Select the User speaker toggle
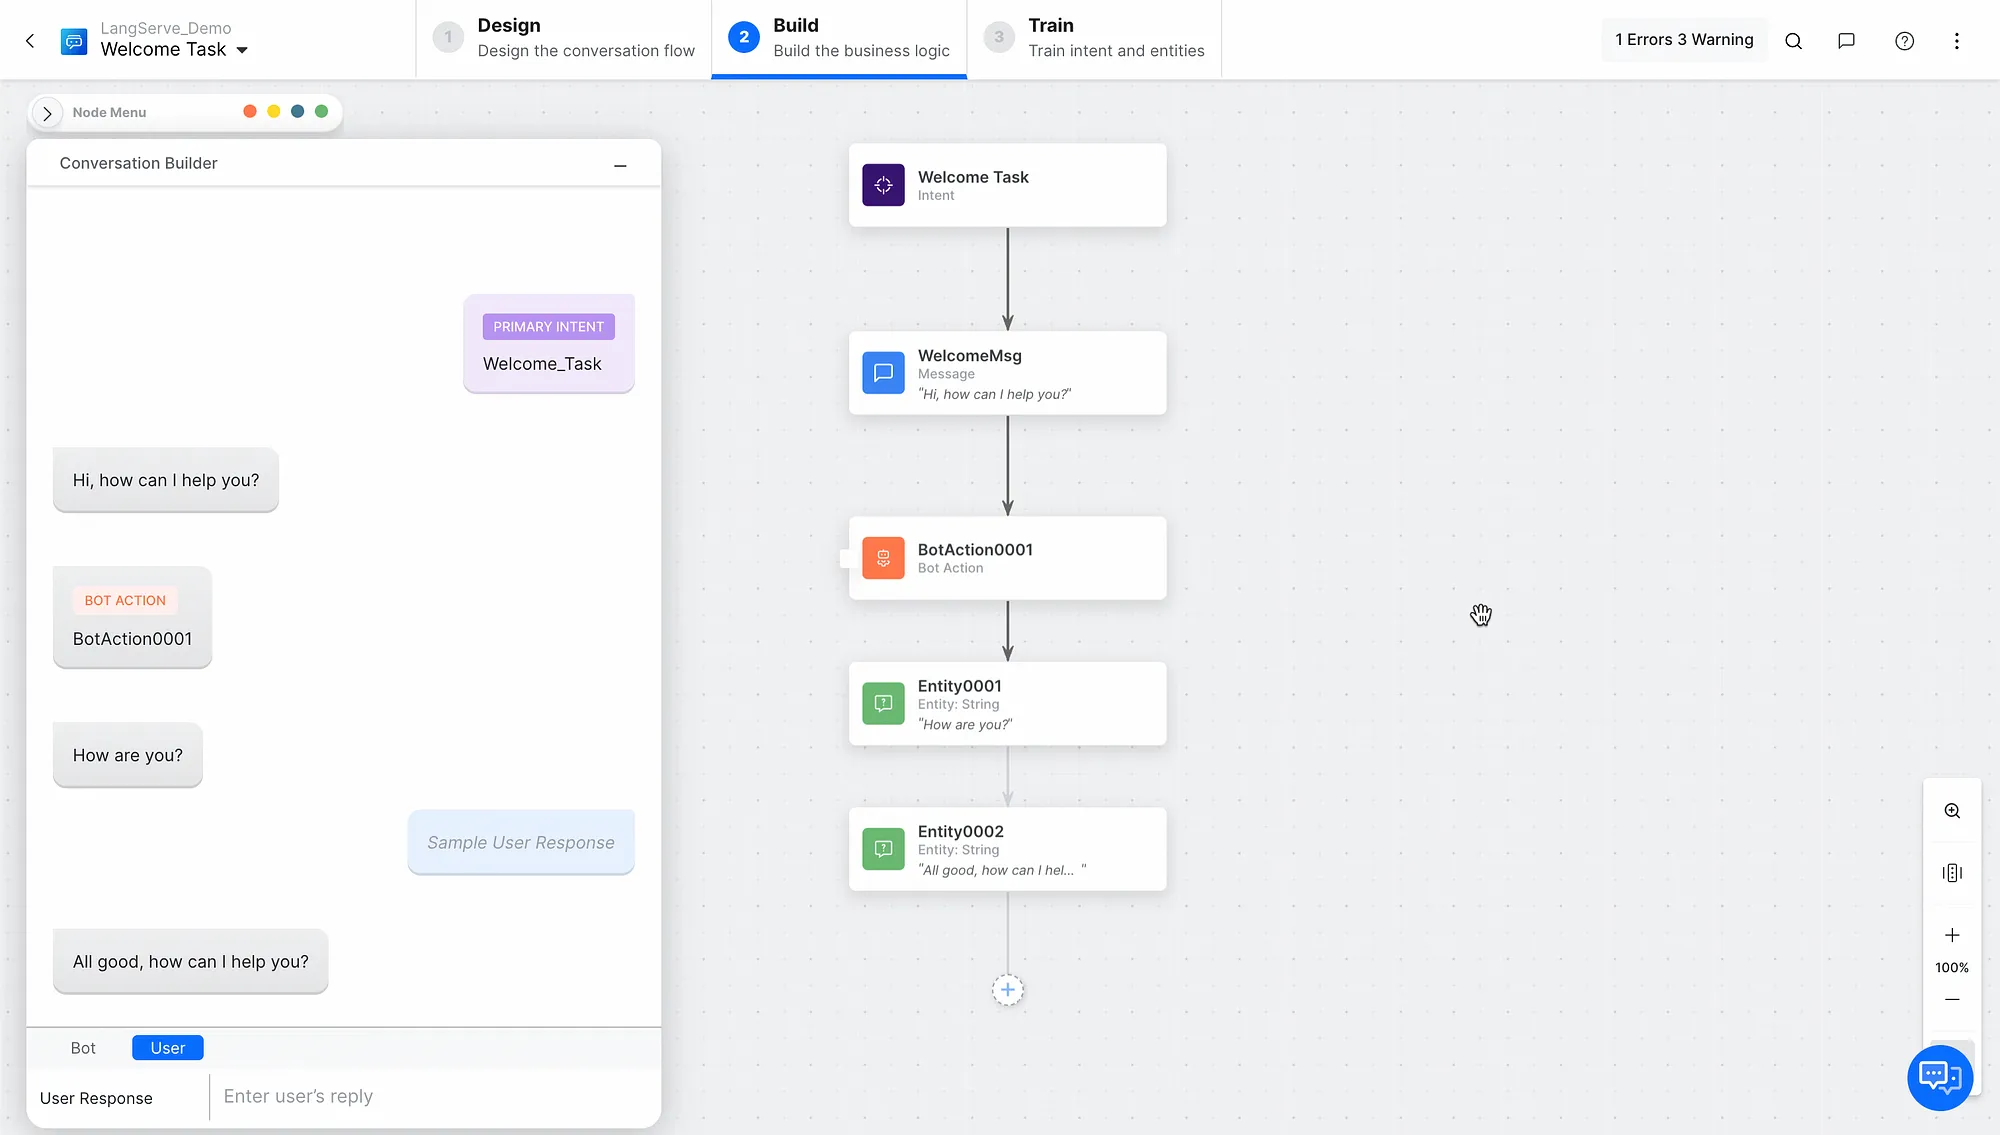 click(167, 1048)
